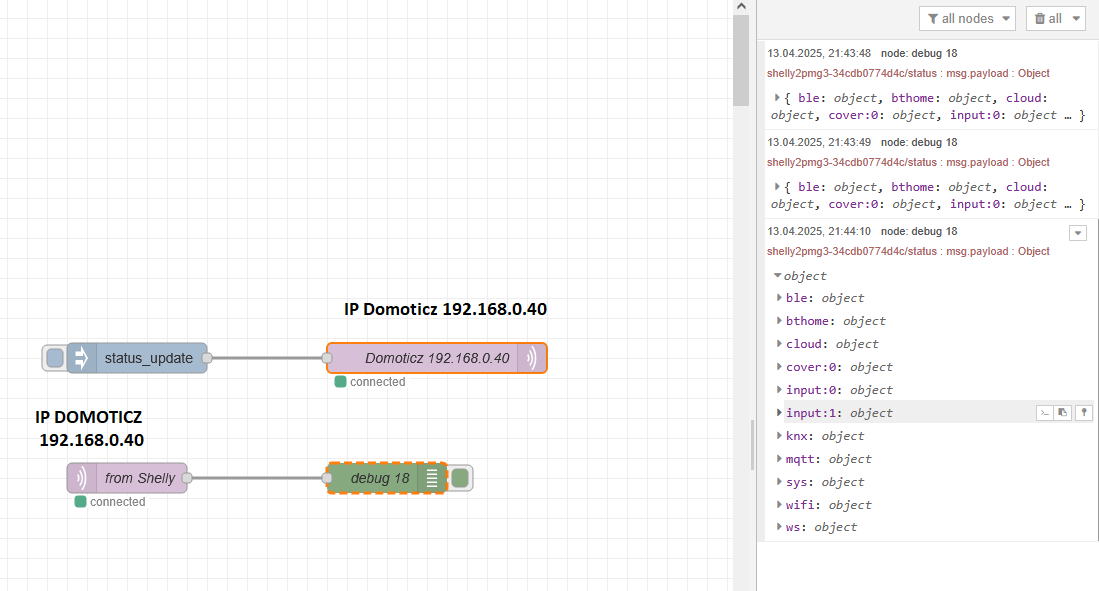Expand the 21:43:49 debug message object
Image resolution: width=1099 pixels, height=591 pixels.
777,186
